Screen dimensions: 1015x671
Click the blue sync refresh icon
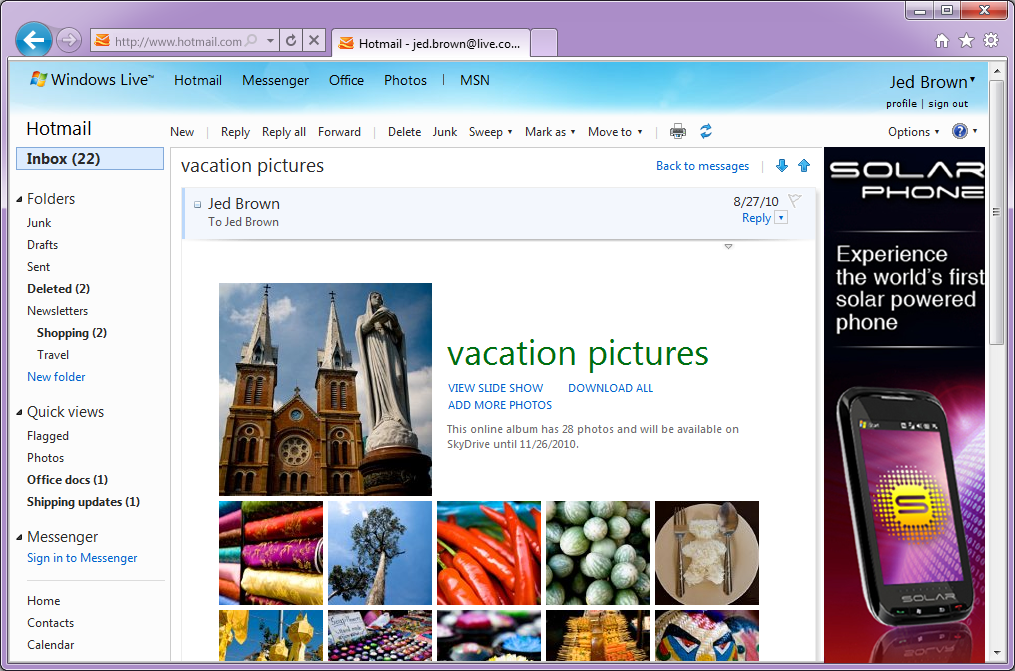[706, 131]
